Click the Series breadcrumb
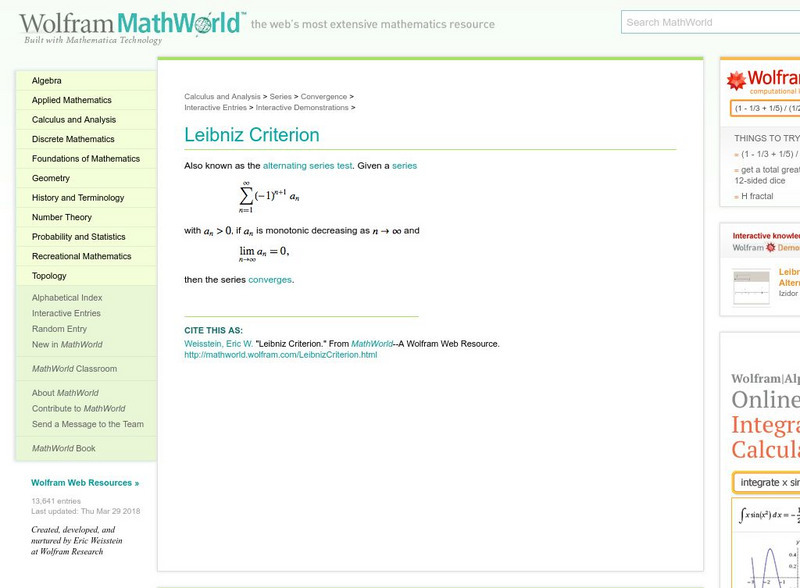 pyautogui.click(x=281, y=96)
